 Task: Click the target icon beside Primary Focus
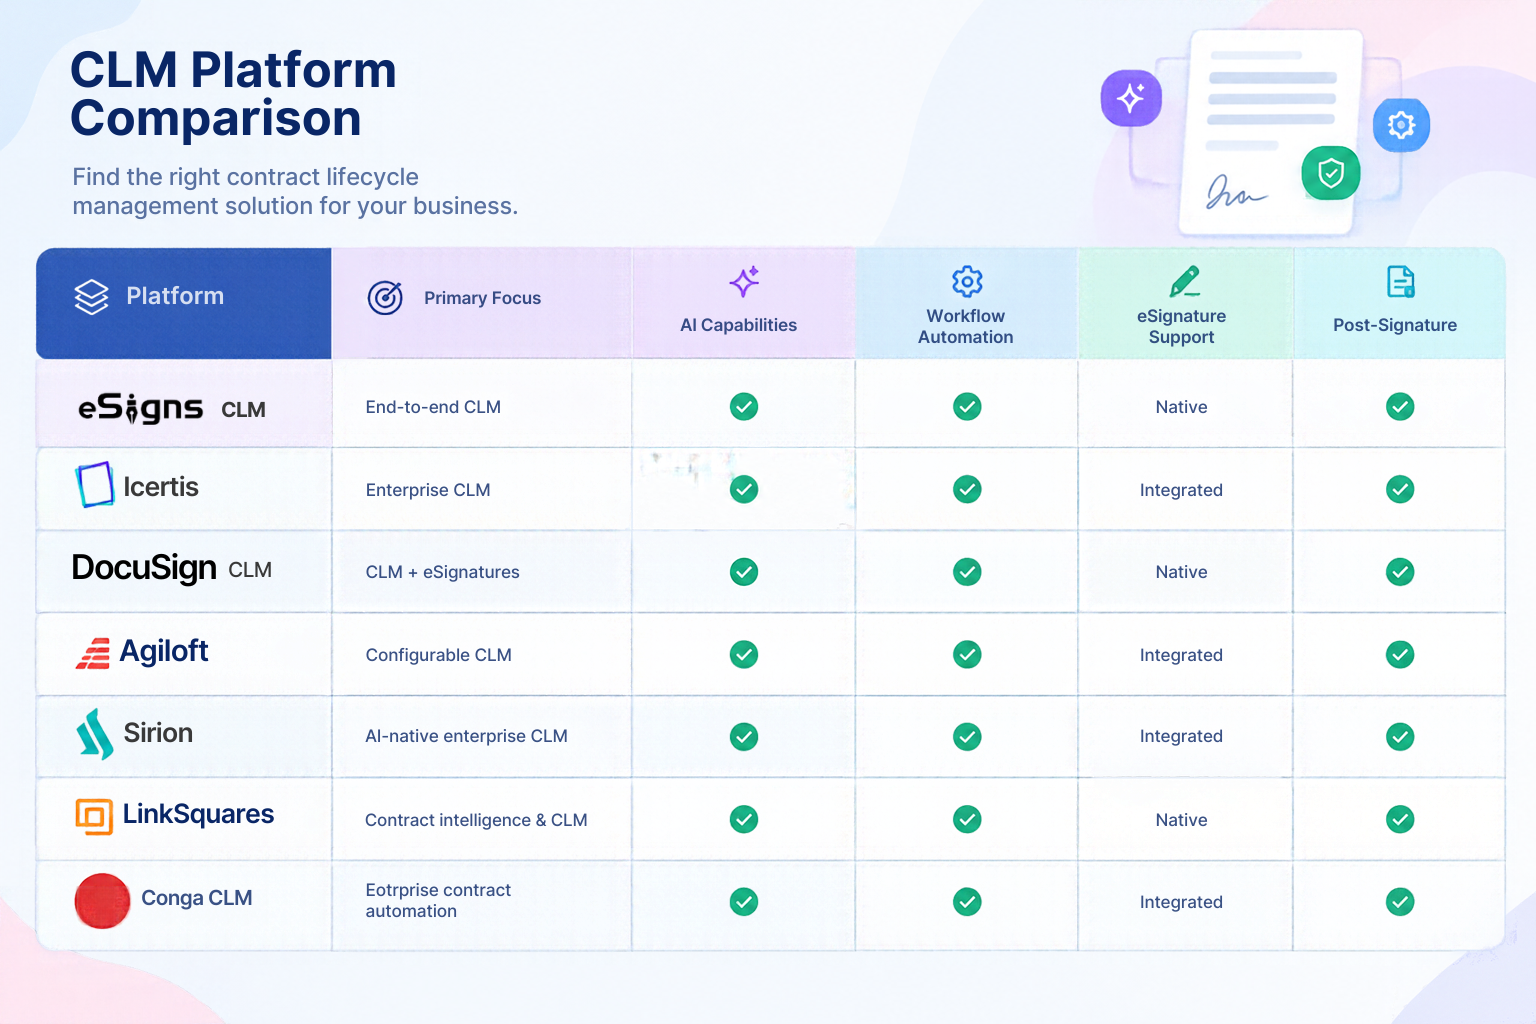click(385, 297)
